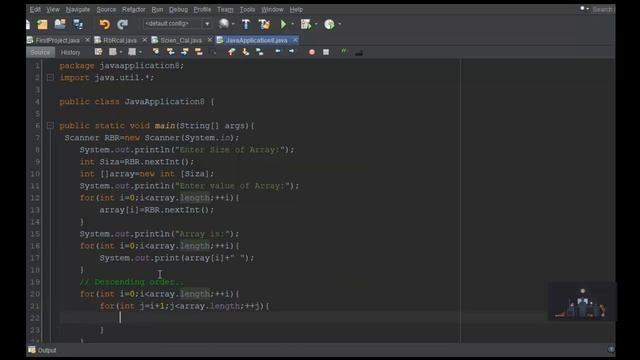Close the RbRcal.java tab
This screenshot has width=640, height=360.
[144, 40]
